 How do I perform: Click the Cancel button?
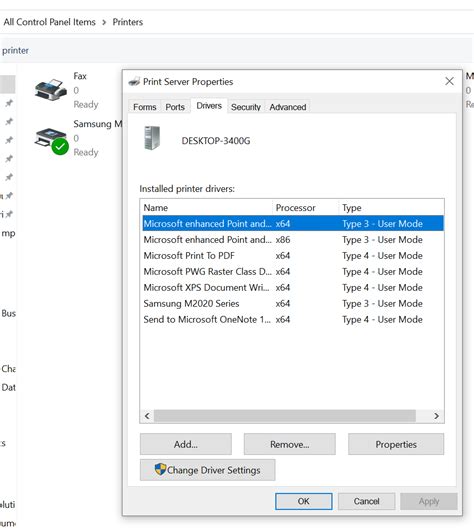pyautogui.click(x=366, y=501)
